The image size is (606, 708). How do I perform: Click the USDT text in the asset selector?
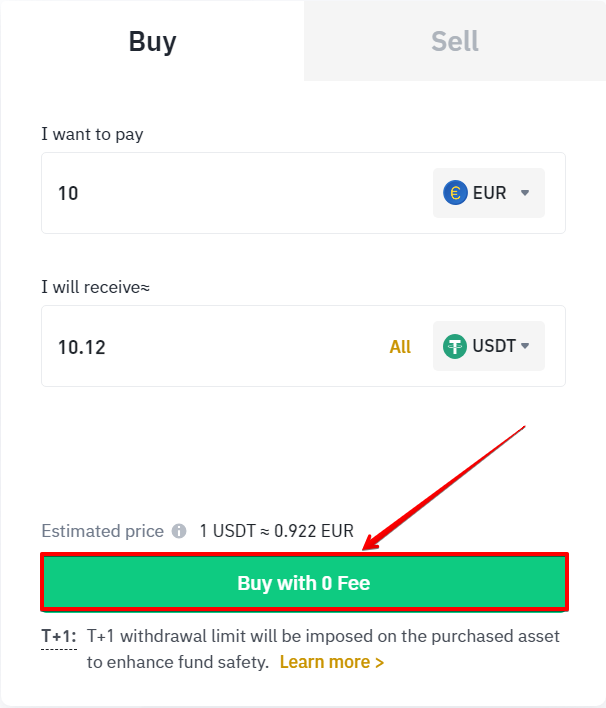pyautogui.click(x=494, y=346)
